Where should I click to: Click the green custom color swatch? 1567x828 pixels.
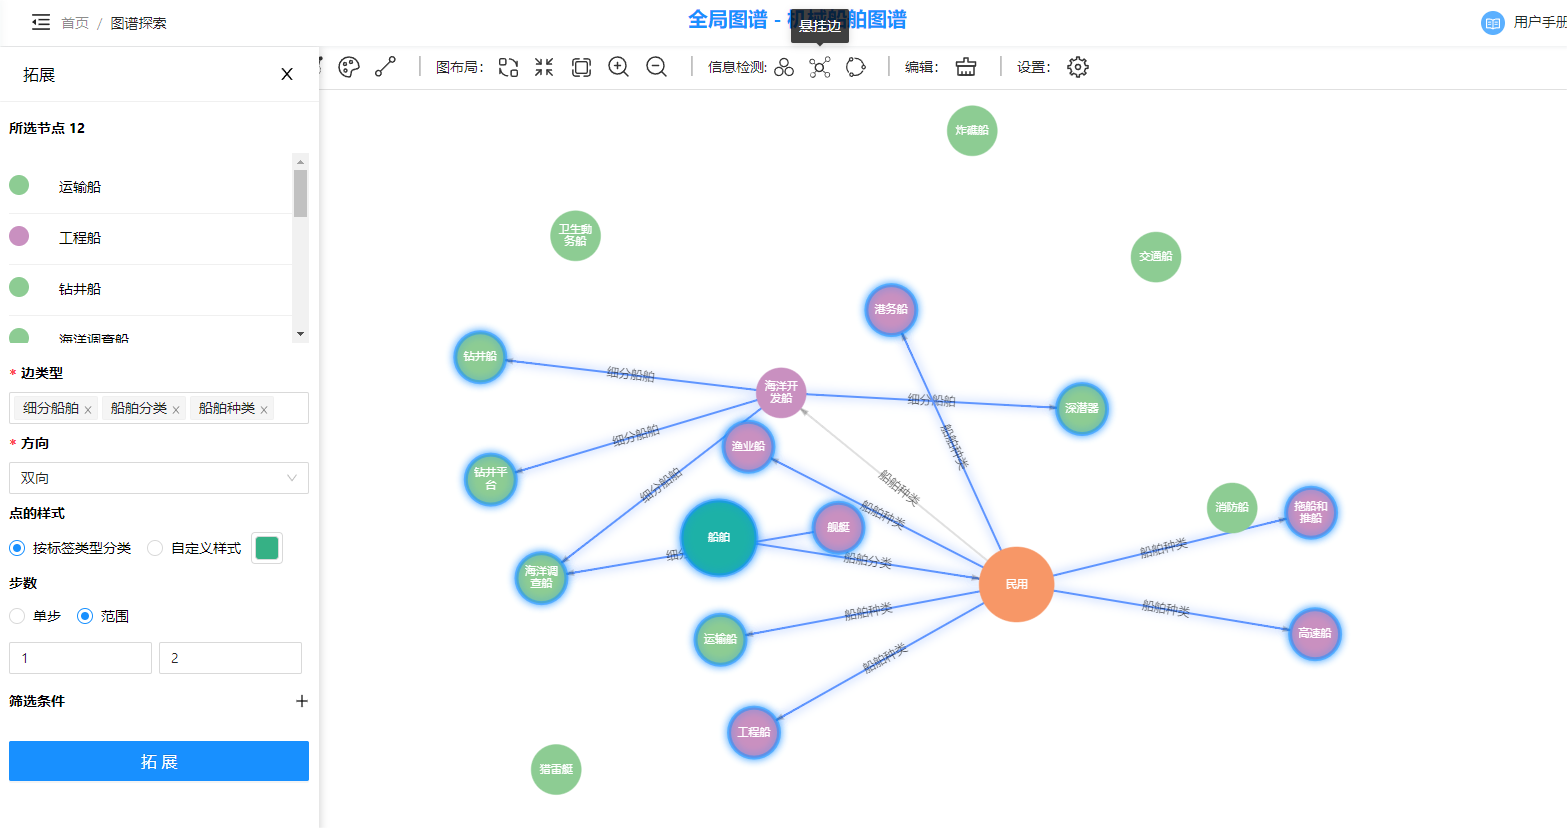[267, 548]
